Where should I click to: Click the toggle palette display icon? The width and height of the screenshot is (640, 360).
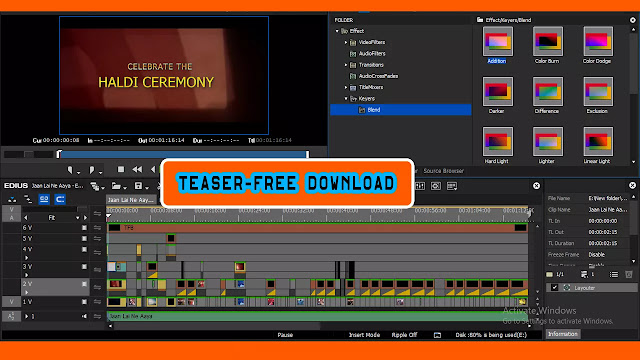click(x=452, y=186)
